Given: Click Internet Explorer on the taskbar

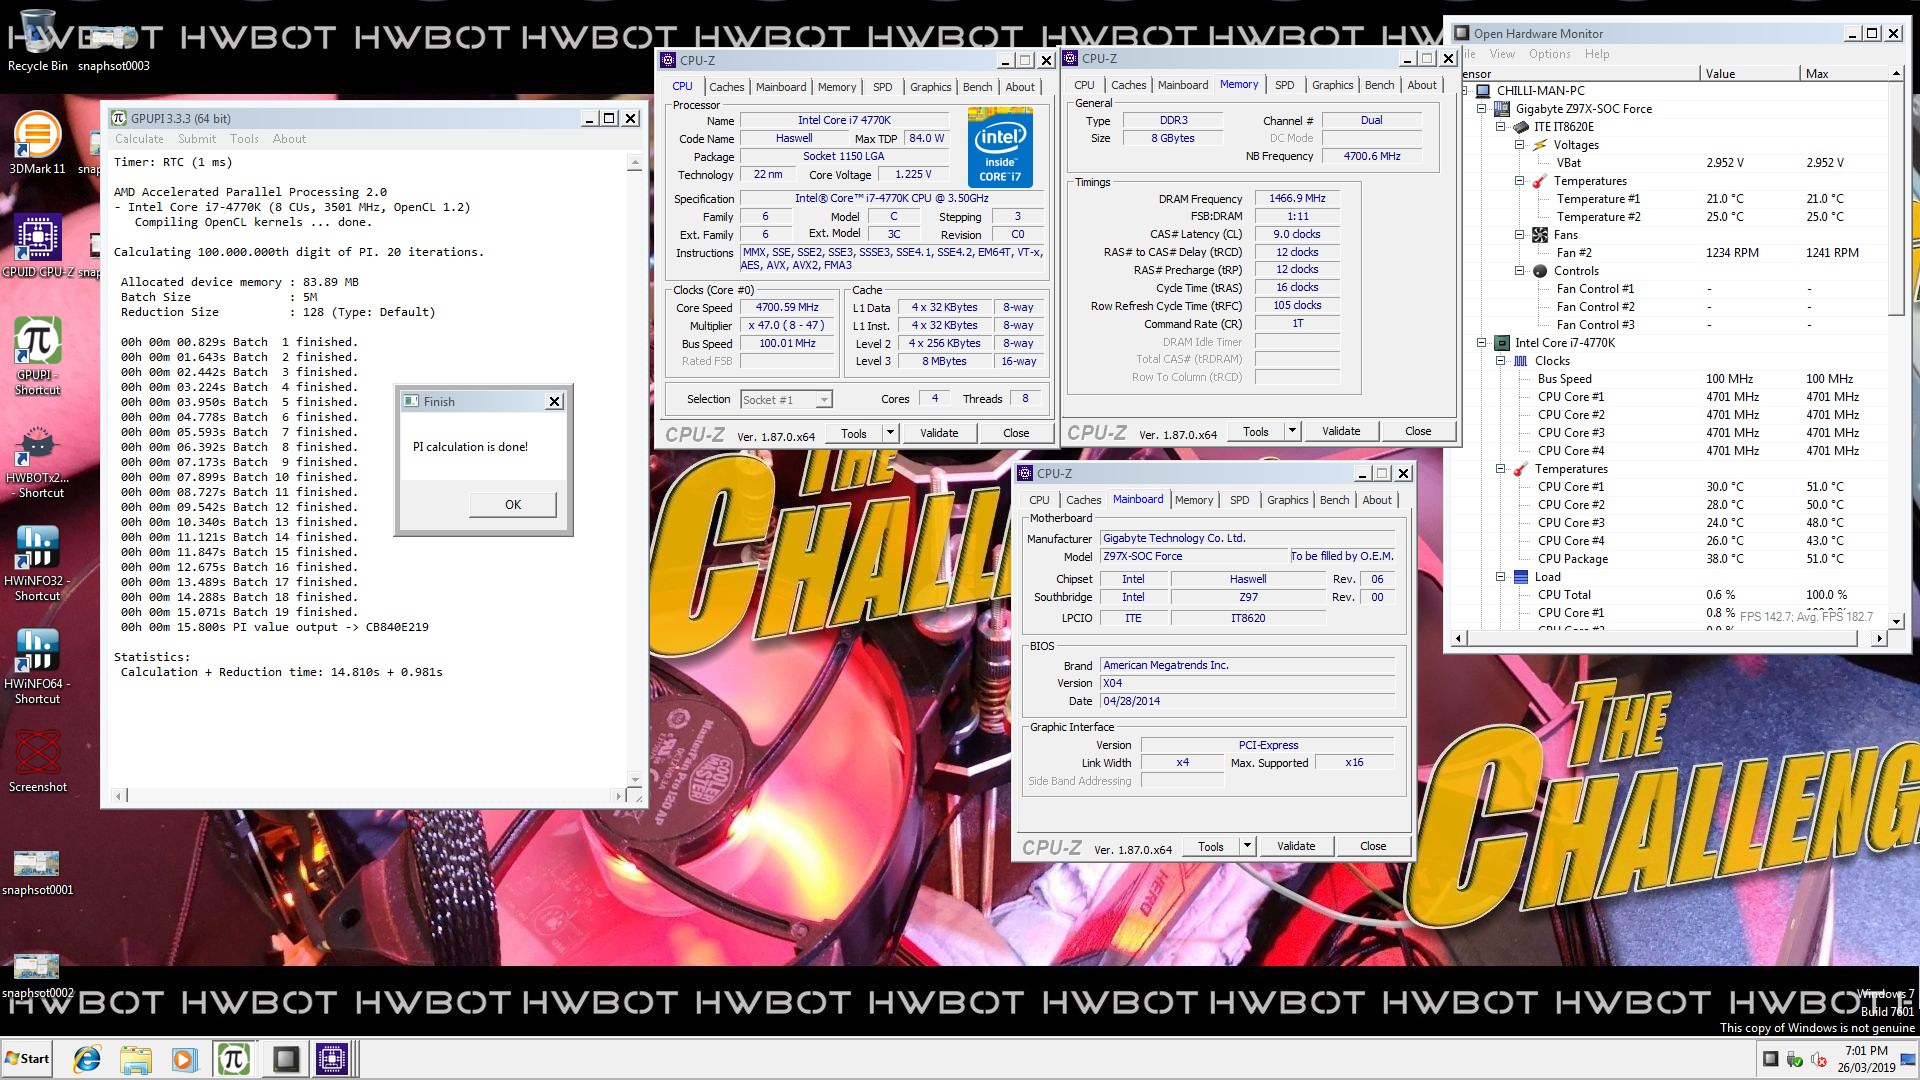Looking at the screenshot, I should point(87,1059).
